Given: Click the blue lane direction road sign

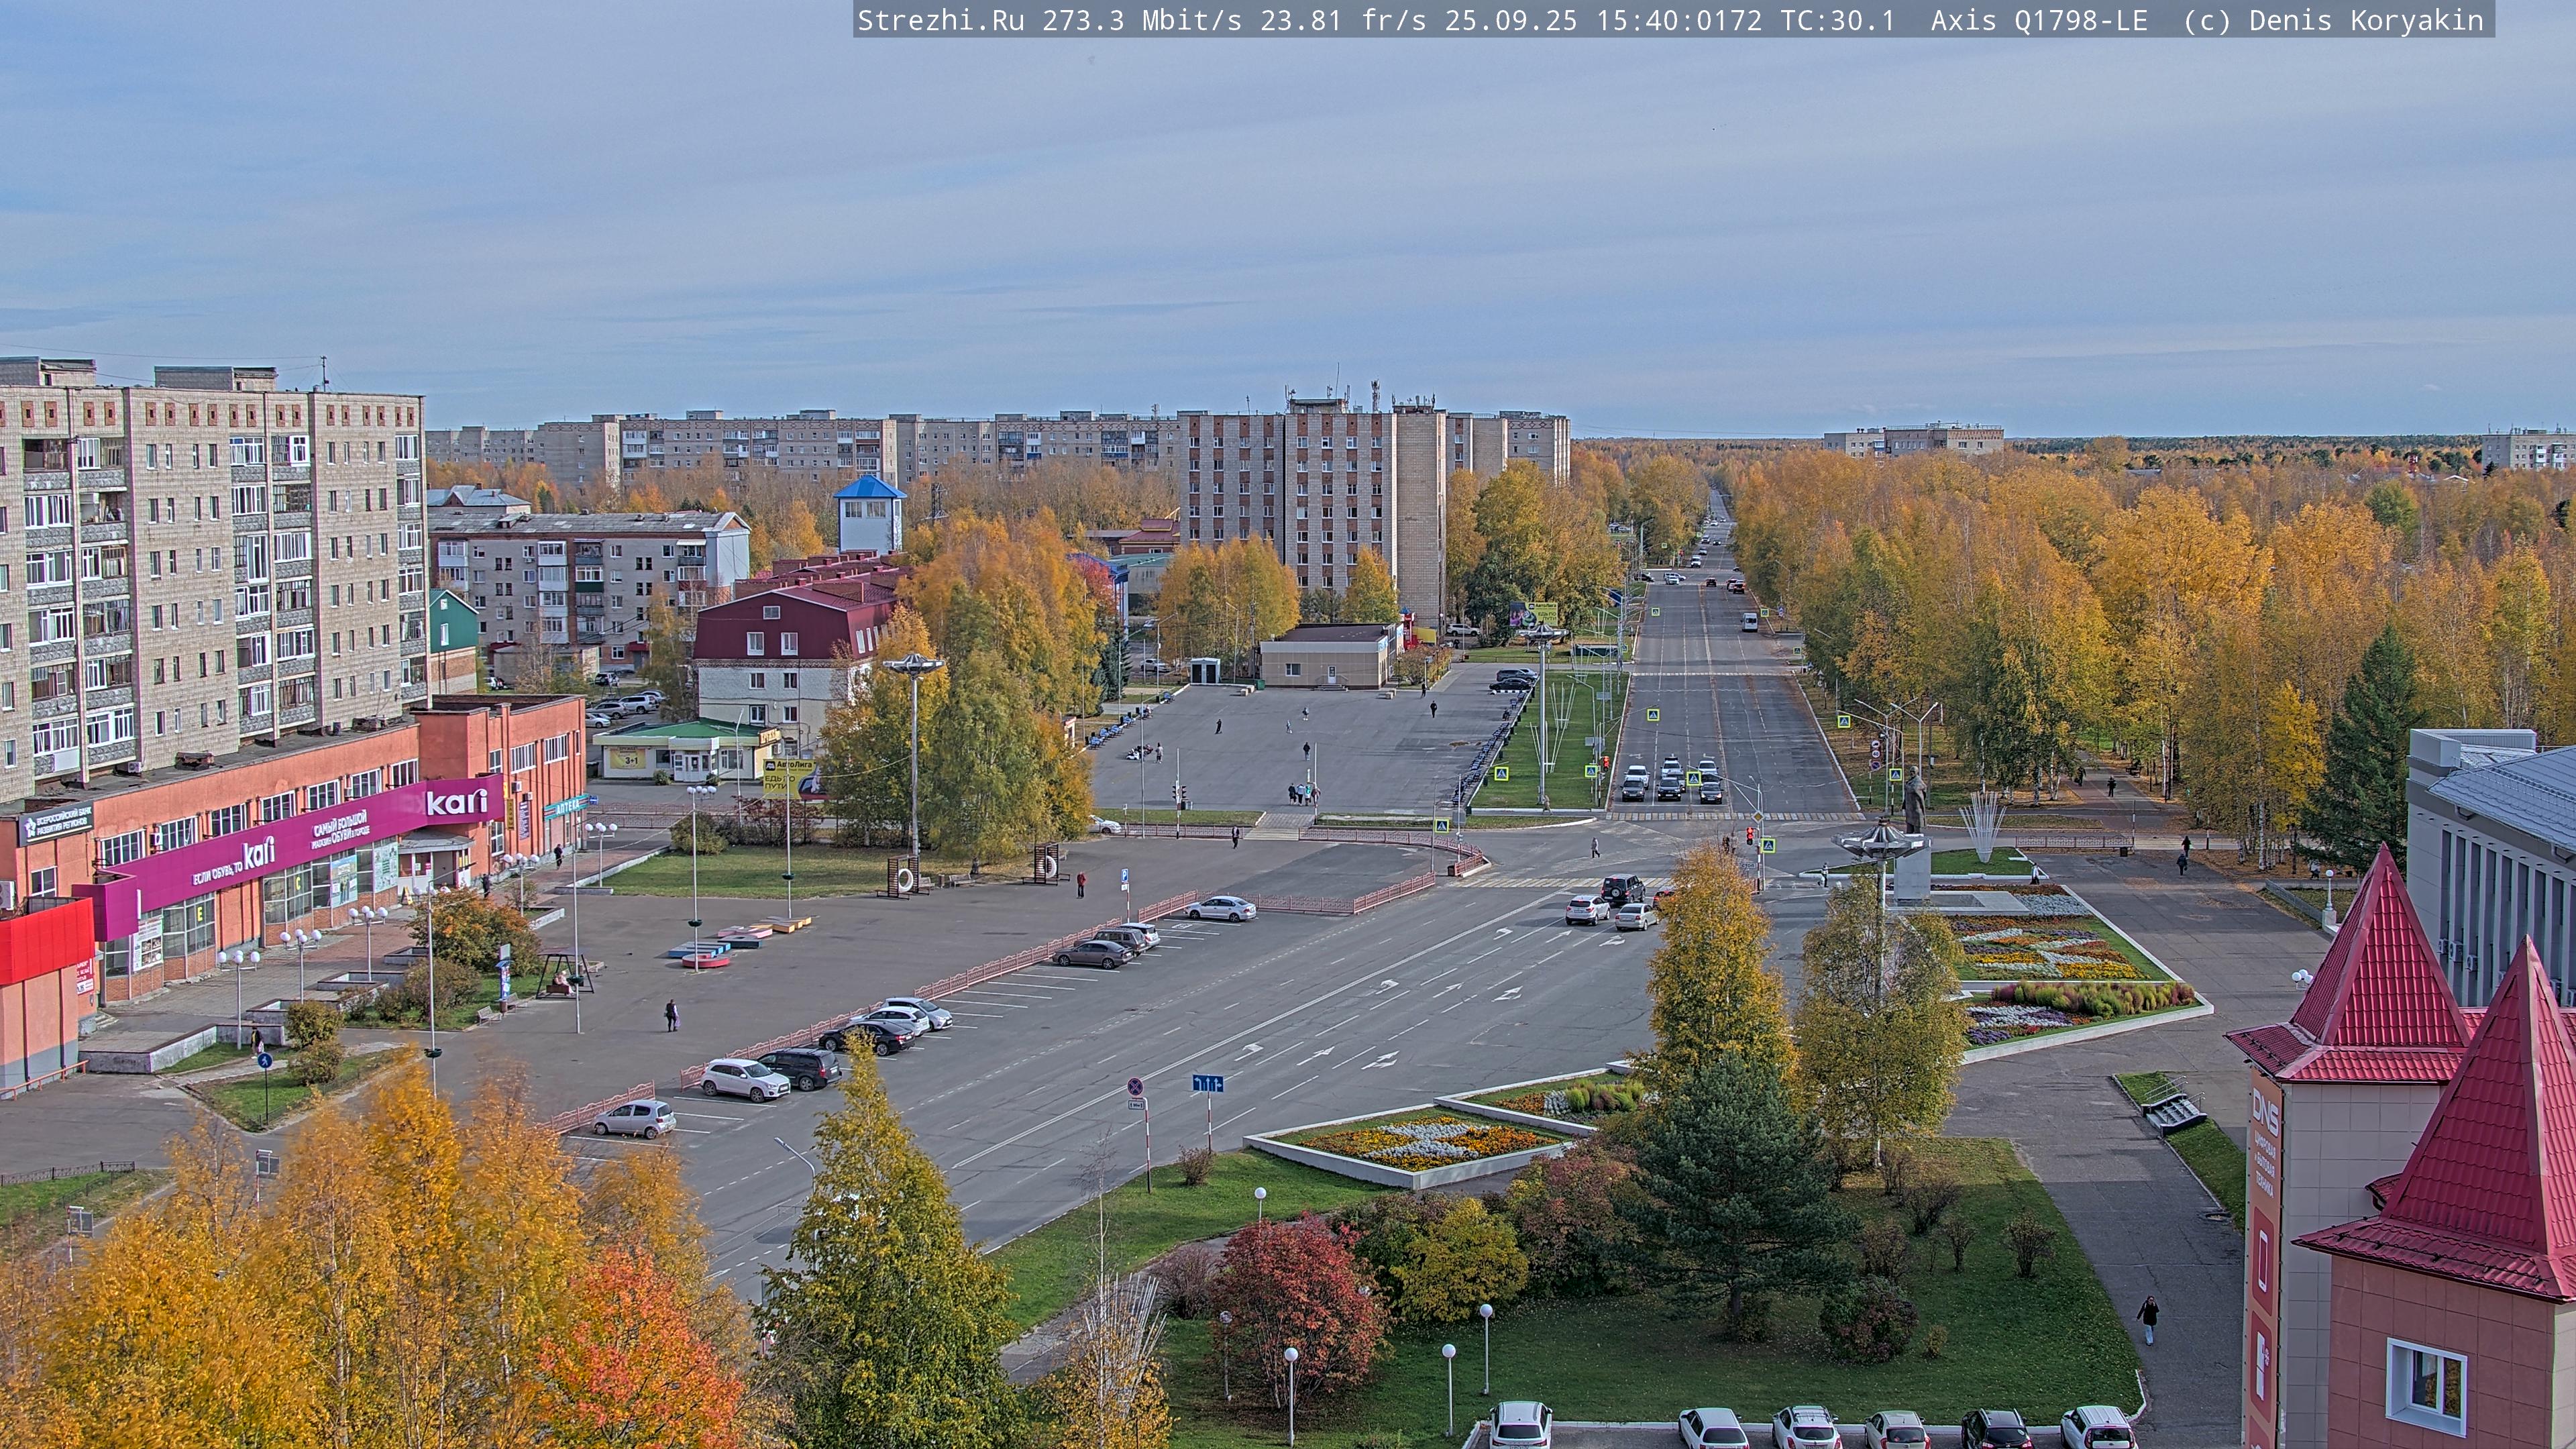Looking at the screenshot, I should click(x=1207, y=1083).
